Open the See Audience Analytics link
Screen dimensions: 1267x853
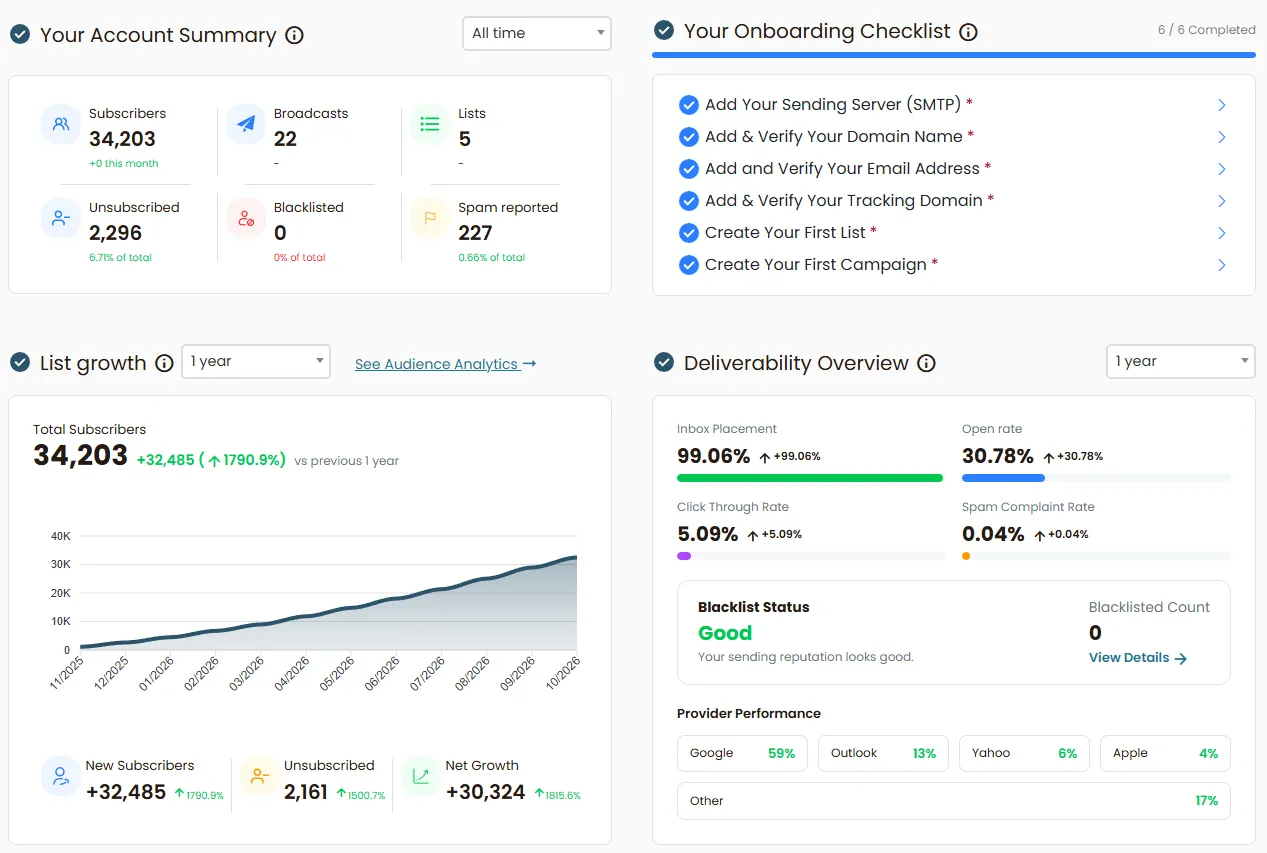(x=446, y=364)
